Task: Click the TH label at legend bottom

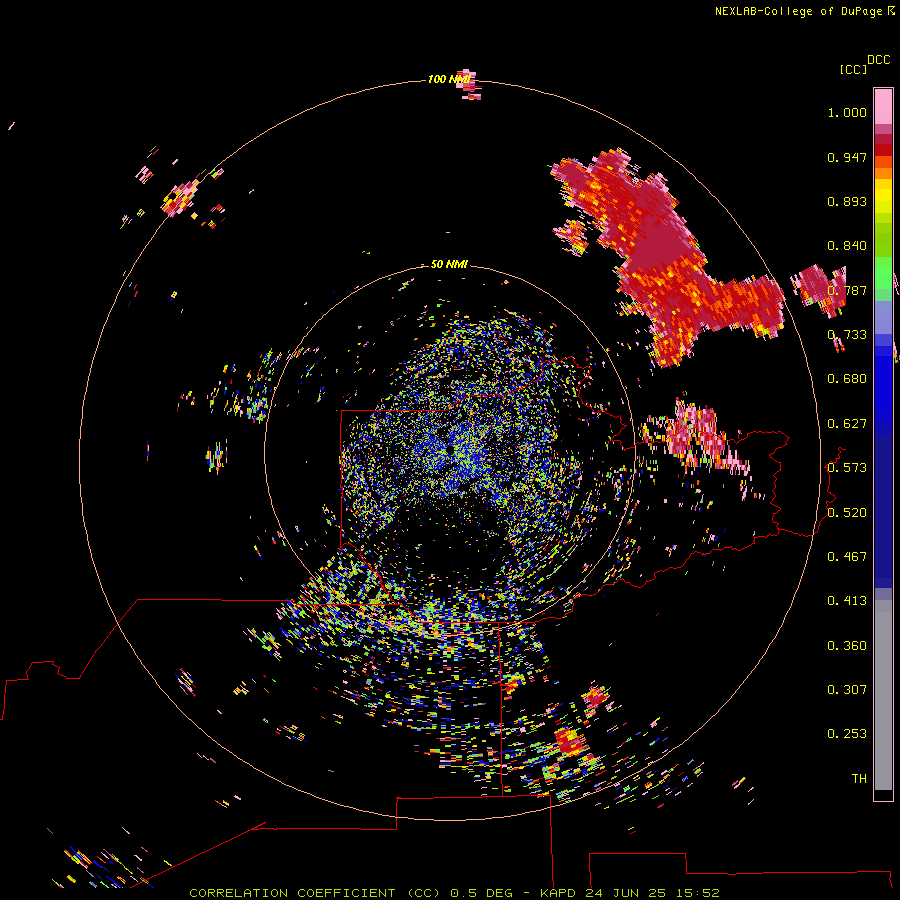Action: click(859, 779)
